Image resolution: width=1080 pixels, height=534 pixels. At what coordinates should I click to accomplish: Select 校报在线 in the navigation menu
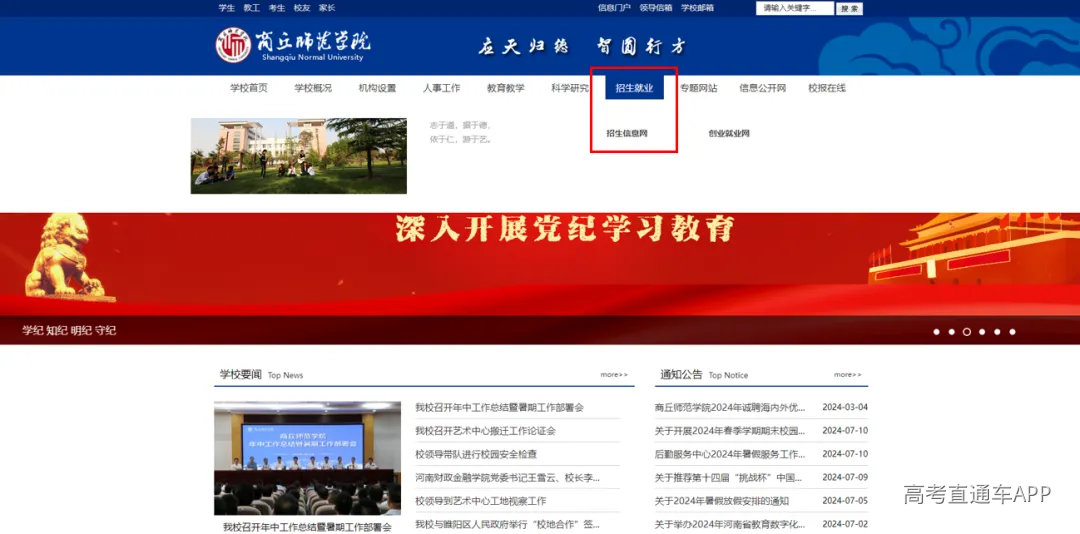click(x=827, y=88)
